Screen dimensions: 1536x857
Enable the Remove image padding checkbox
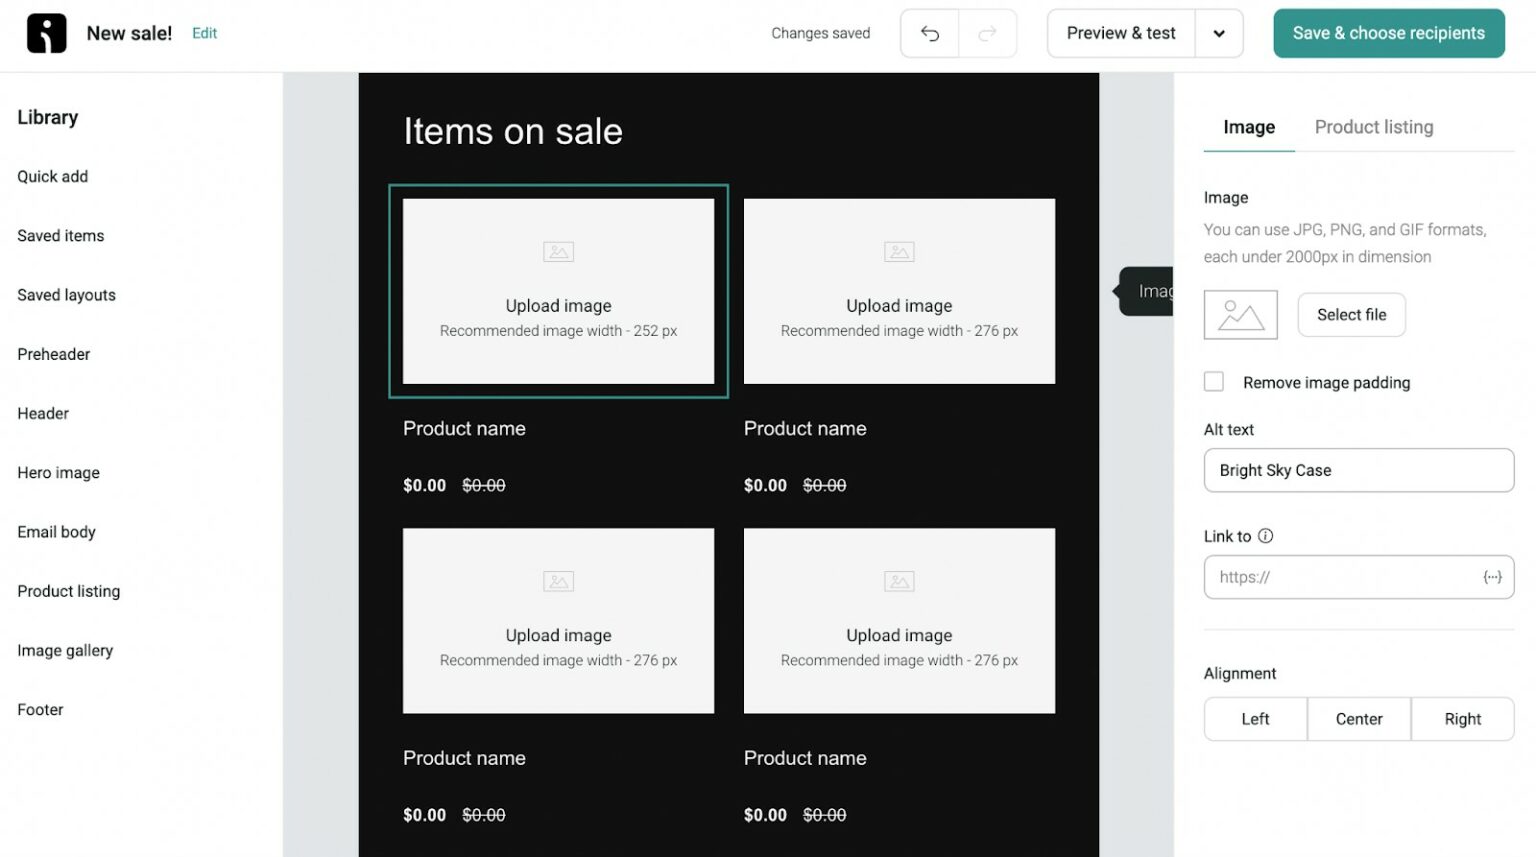(1213, 381)
